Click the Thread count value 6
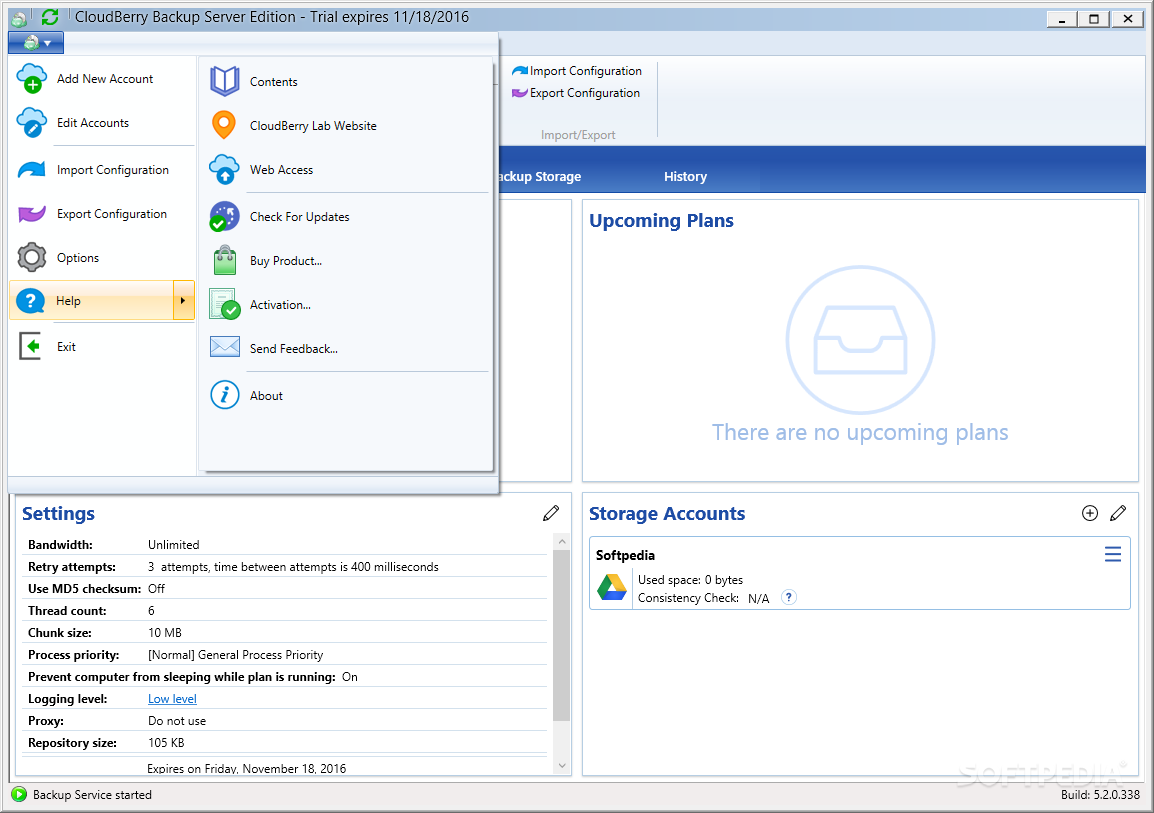This screenshot has width=1154, height=813. click(152, 611)
